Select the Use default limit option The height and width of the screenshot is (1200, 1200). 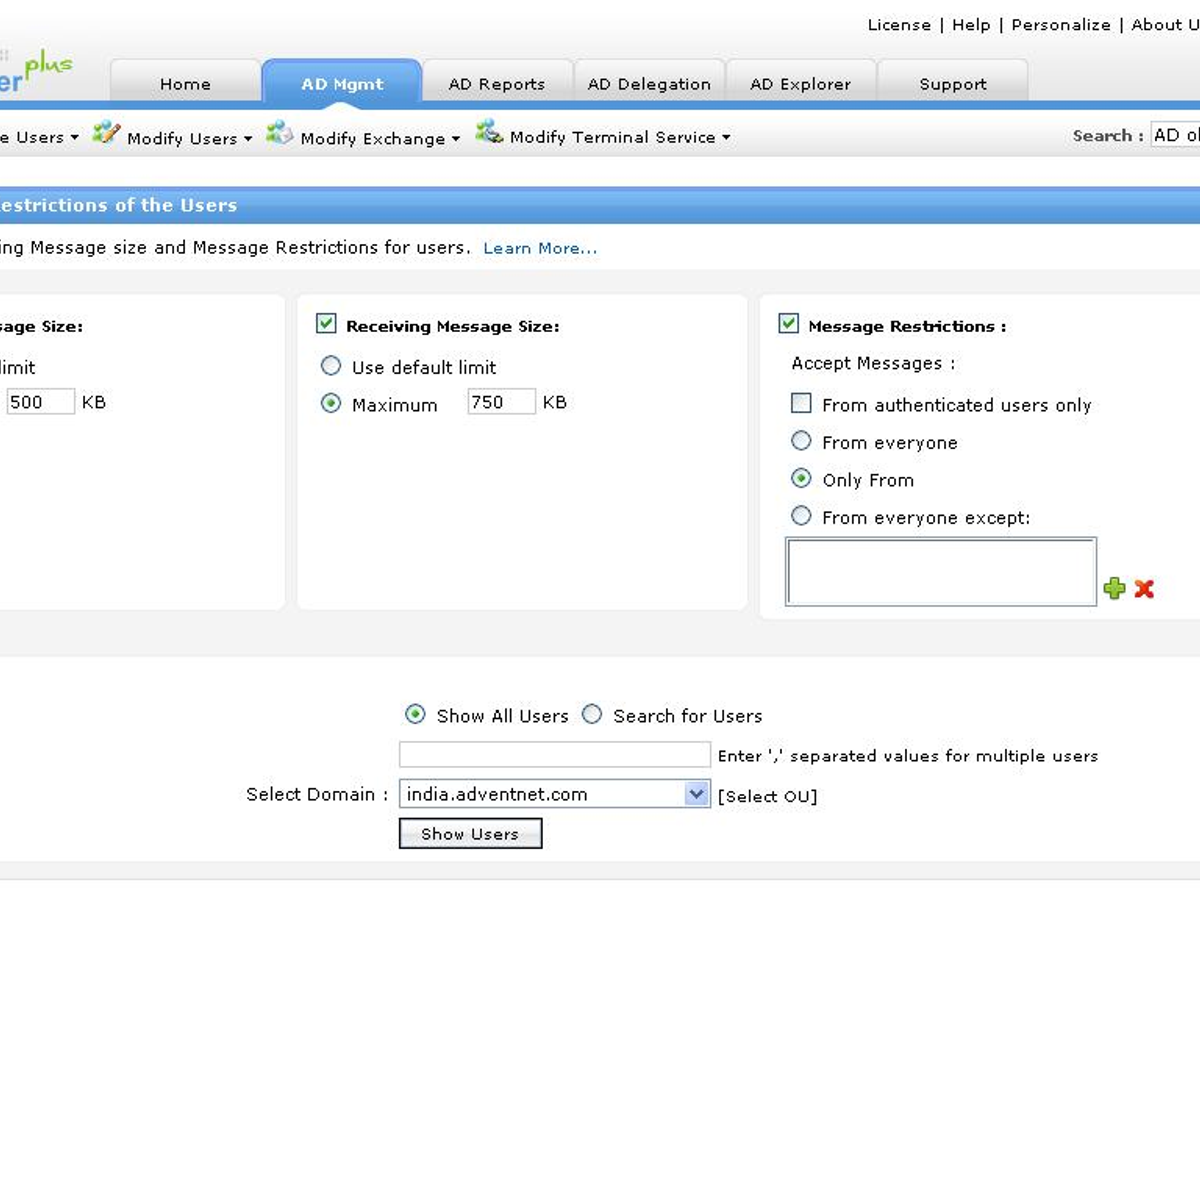pos(331,366)
